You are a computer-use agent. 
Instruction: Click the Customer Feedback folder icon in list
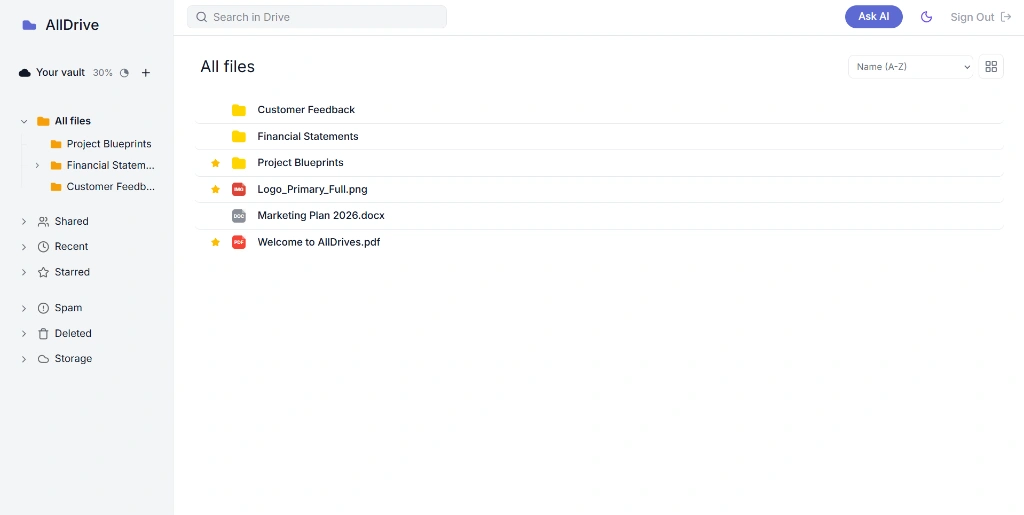[239, 110]
